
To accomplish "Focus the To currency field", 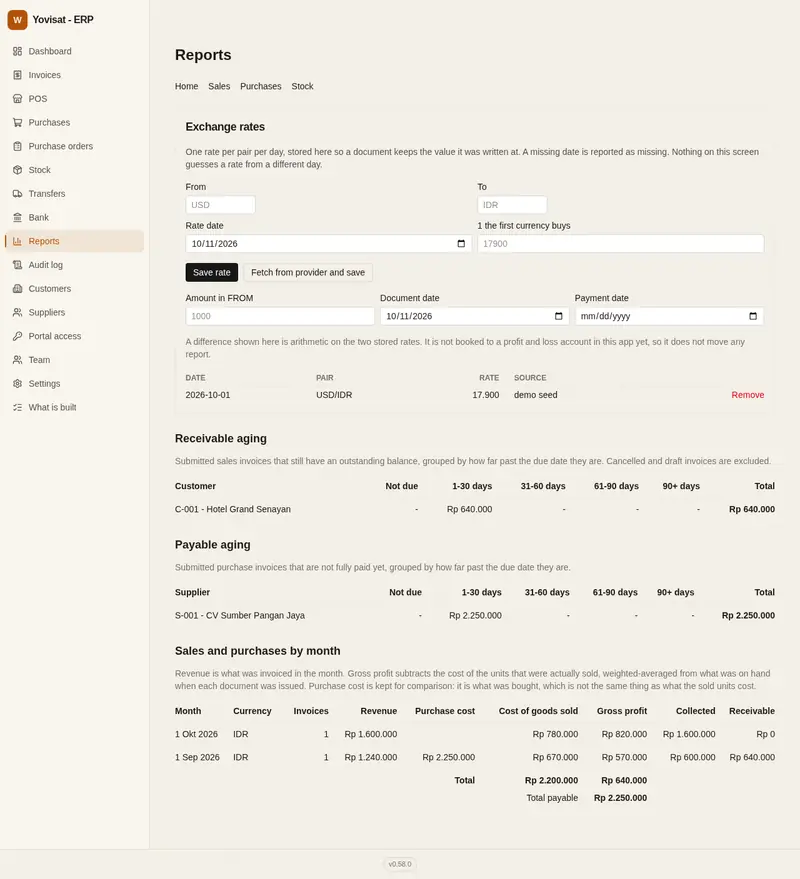I will (x=512, y=205).
